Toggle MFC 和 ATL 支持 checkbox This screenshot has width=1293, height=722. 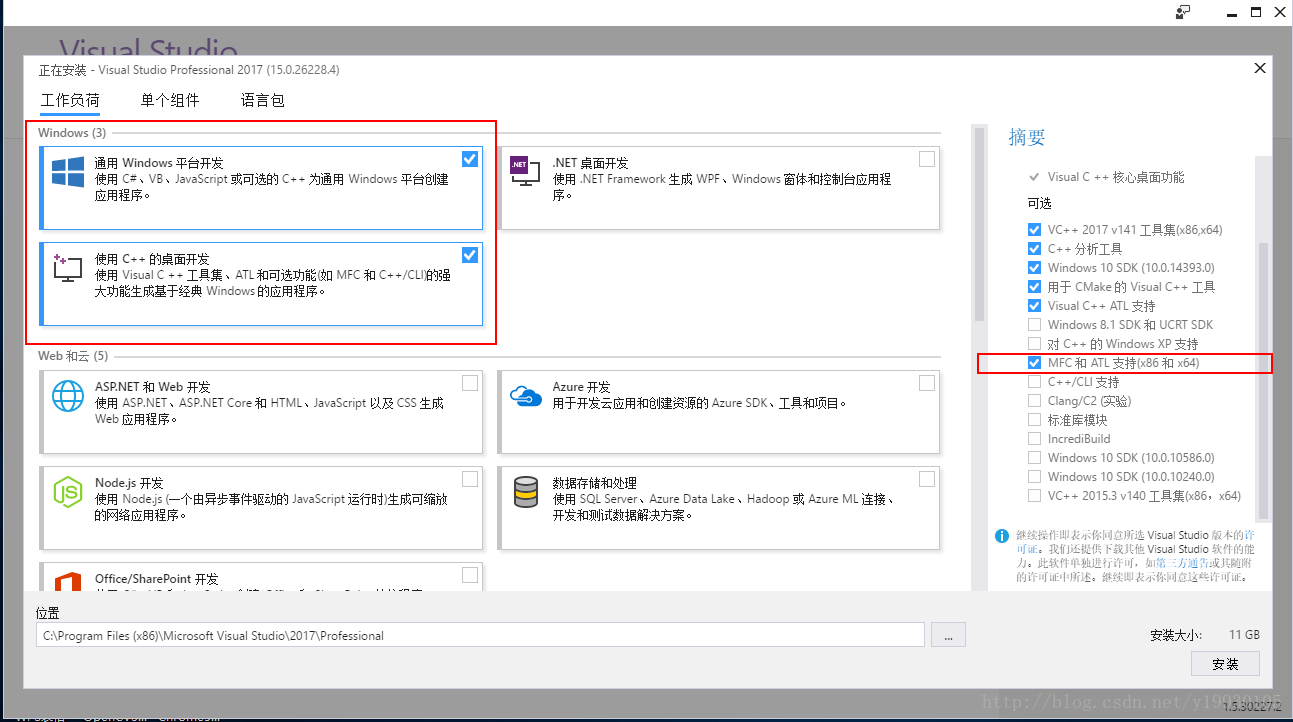[1035, 363]
